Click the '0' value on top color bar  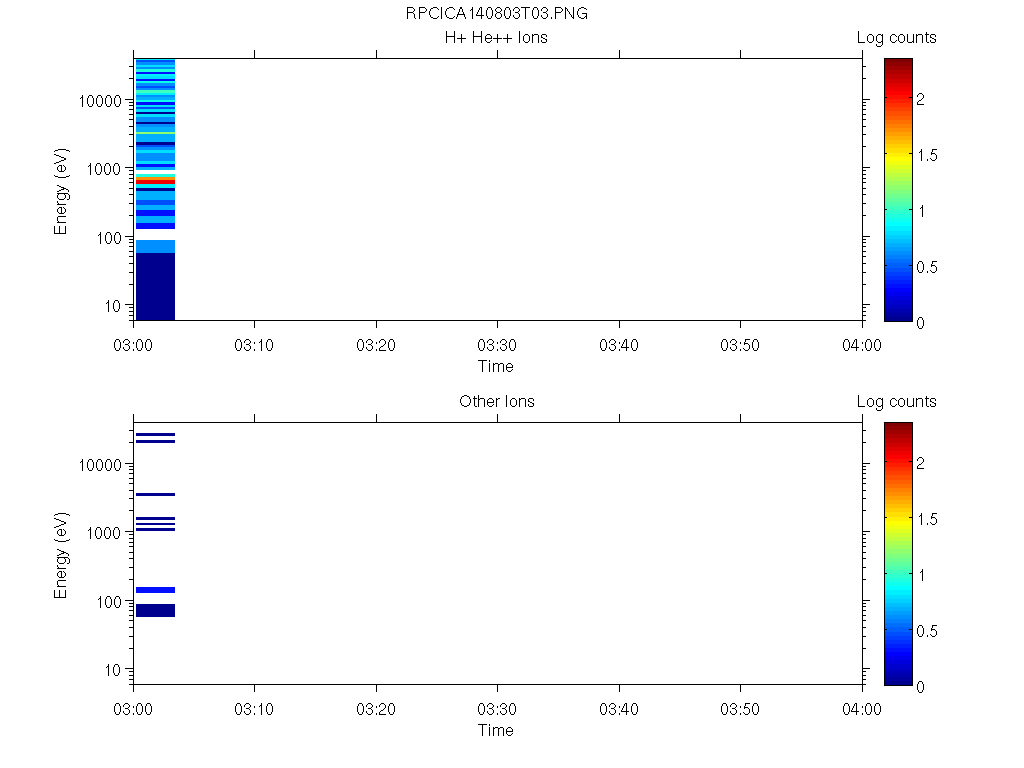pyautogui.click(x=920, y=323)
